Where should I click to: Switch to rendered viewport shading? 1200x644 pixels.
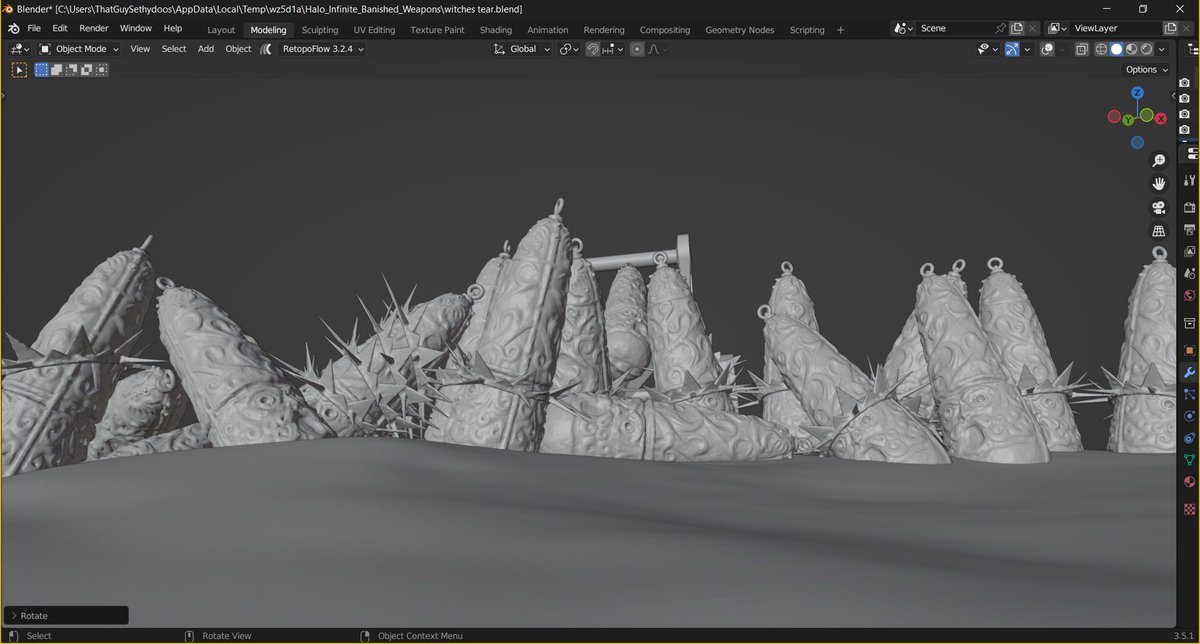click(x=1146, y=49)
